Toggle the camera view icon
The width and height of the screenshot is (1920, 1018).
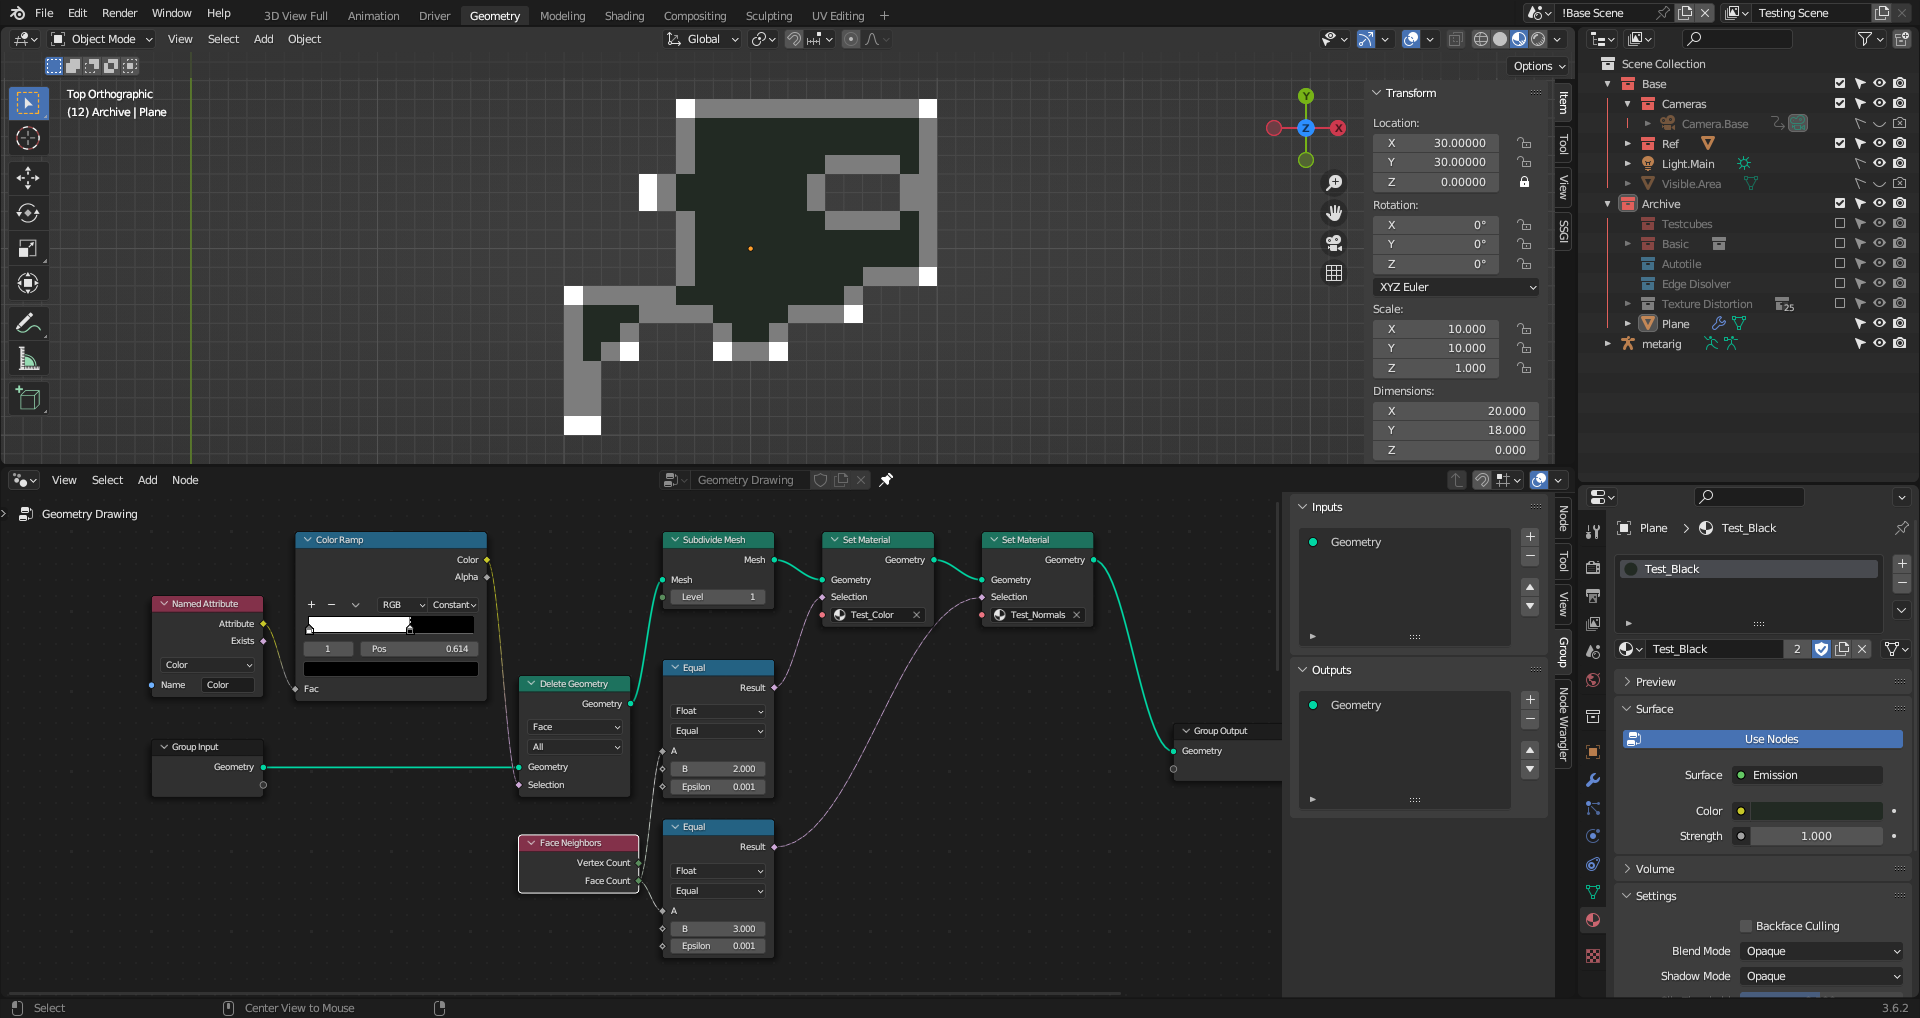pyautogui.click(x=1334, y=243)
